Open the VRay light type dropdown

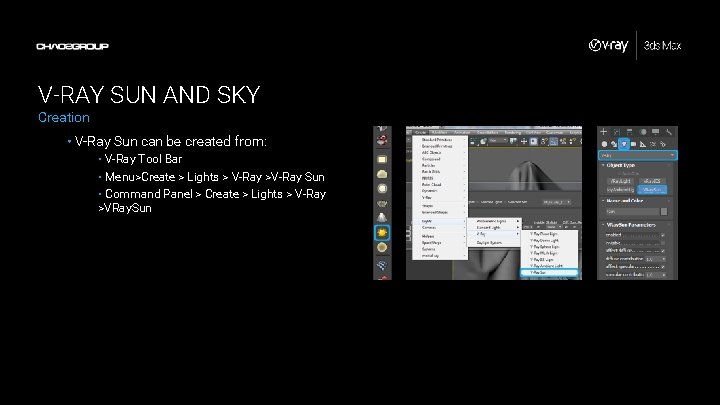tap(638, 155)
